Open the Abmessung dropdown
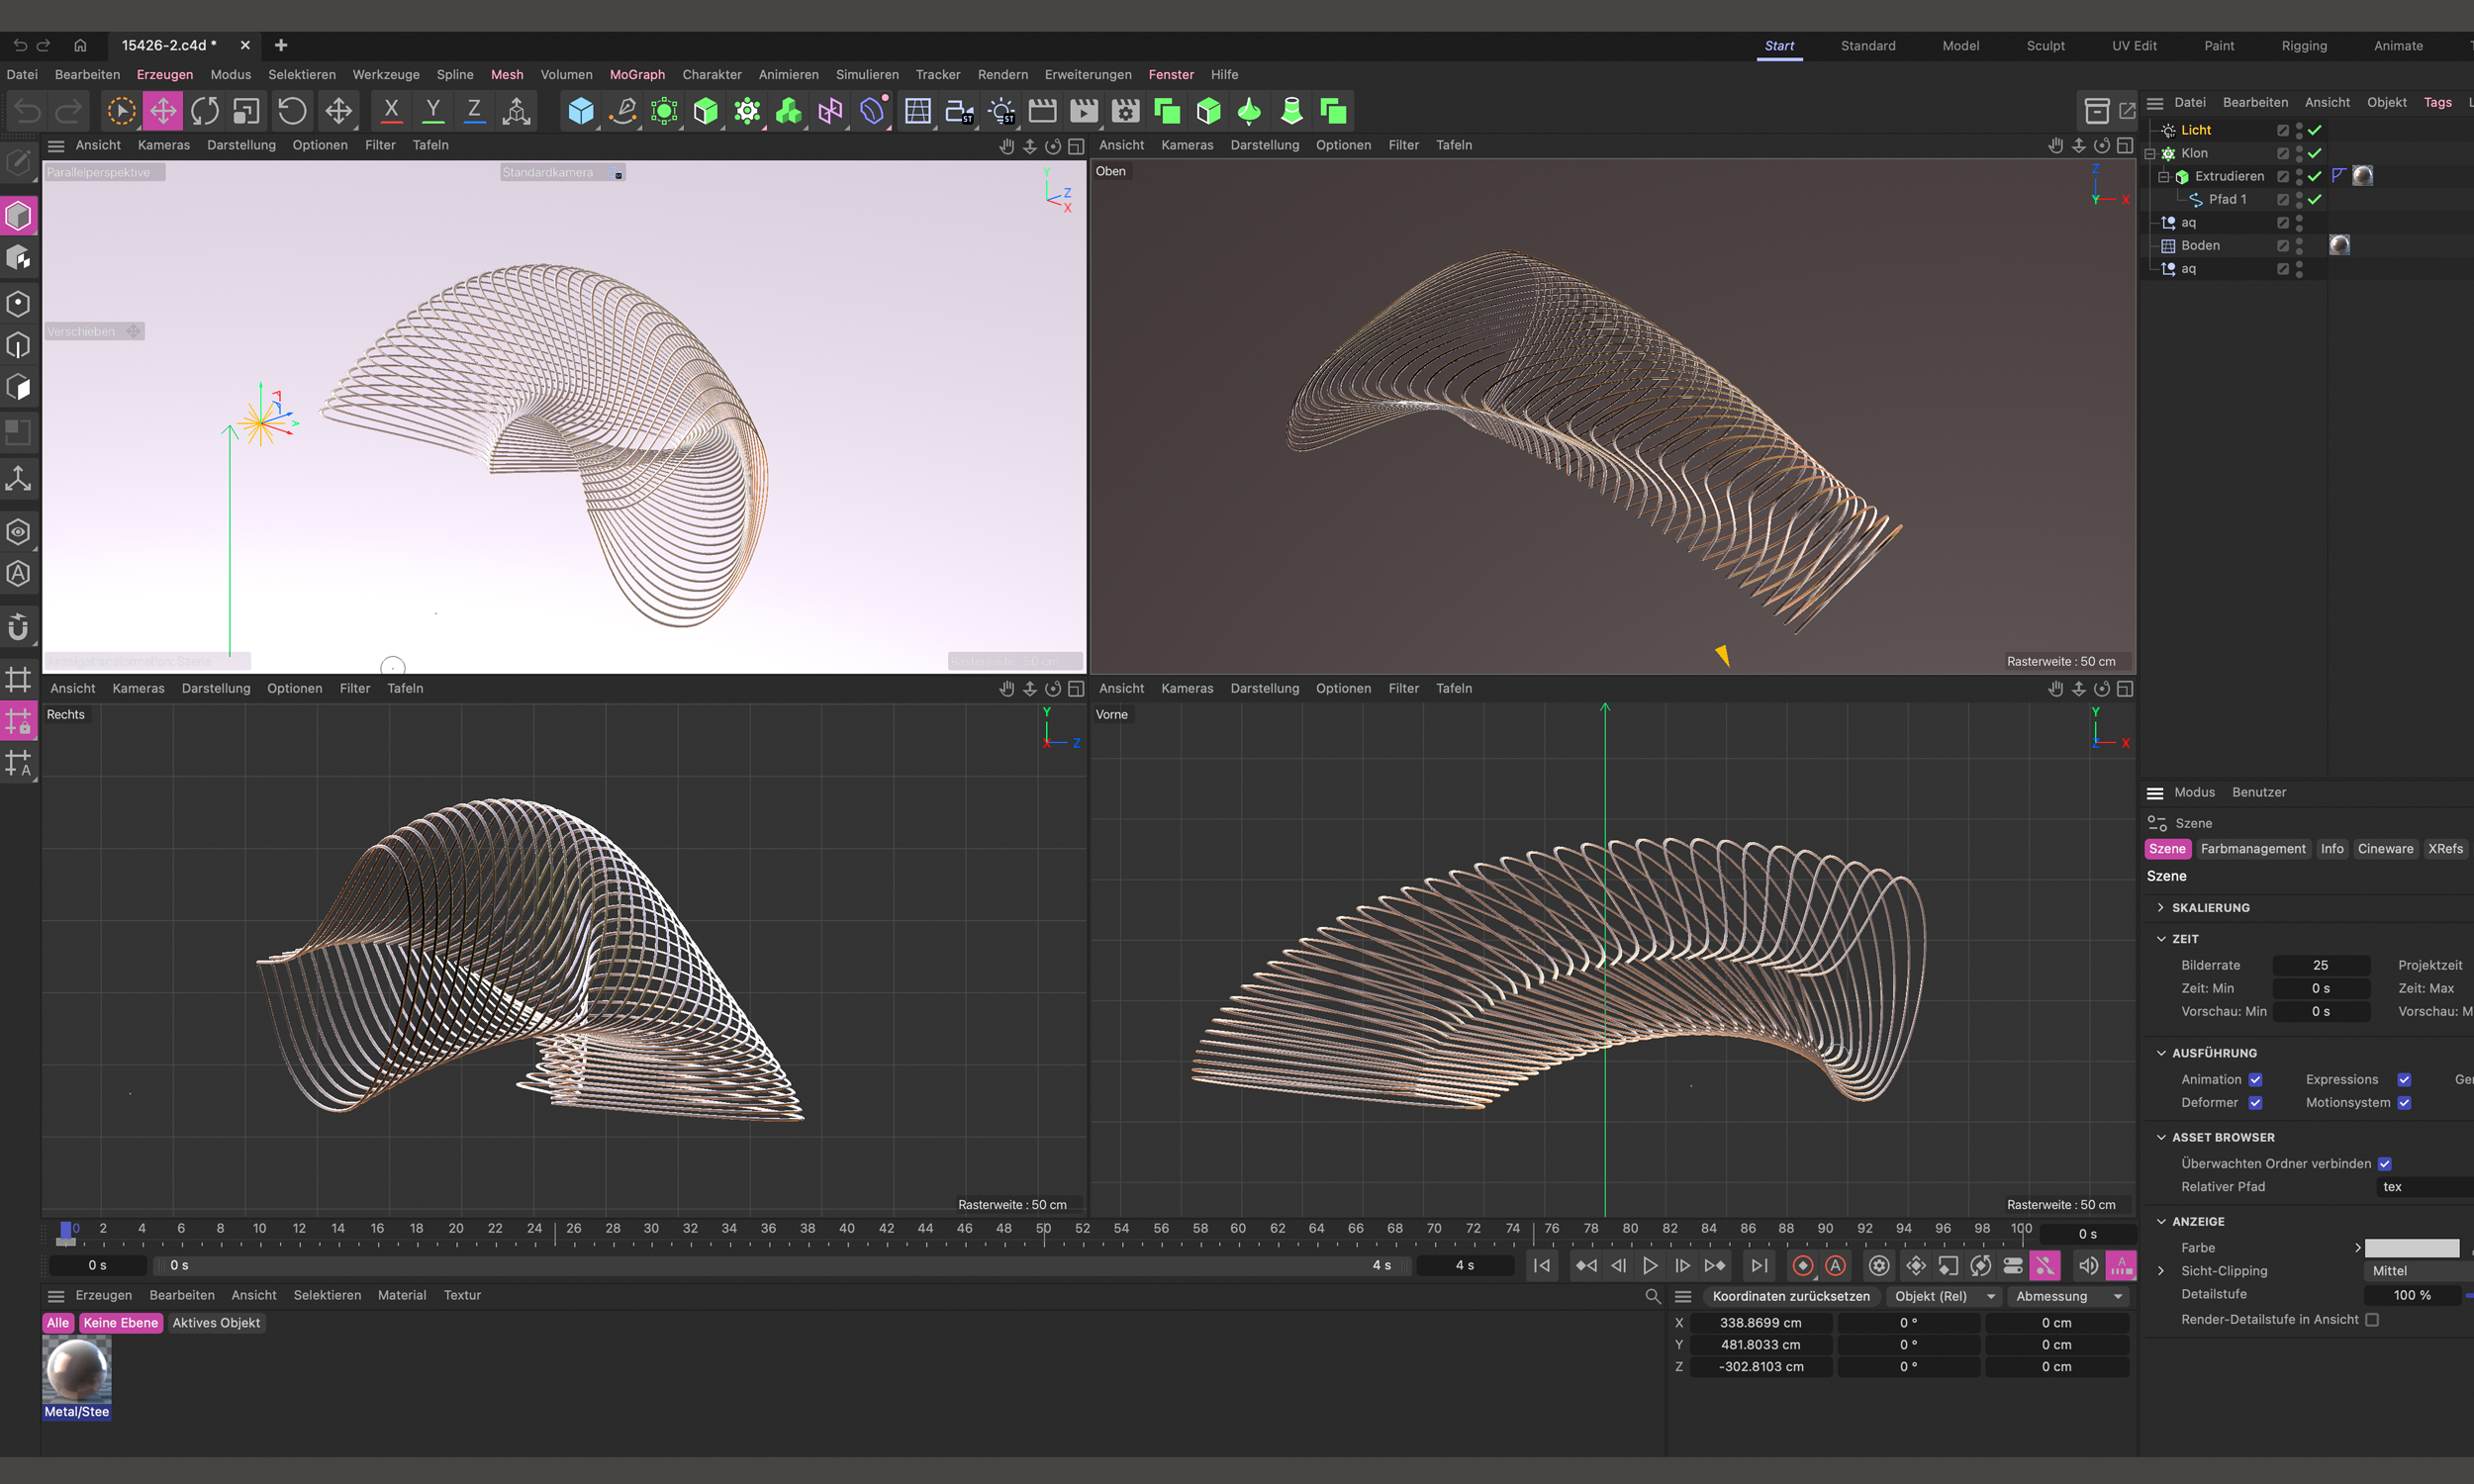 pyautogui.click(x=2067, y=1296)
